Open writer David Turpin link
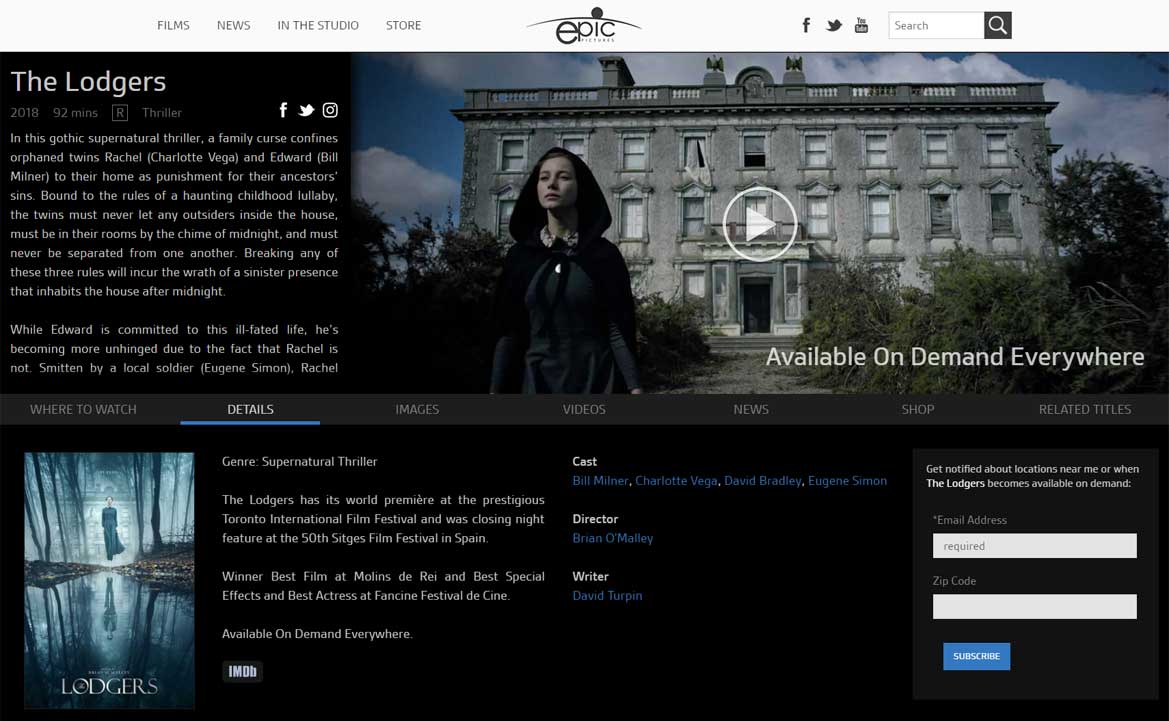 (x=608, y=596)
